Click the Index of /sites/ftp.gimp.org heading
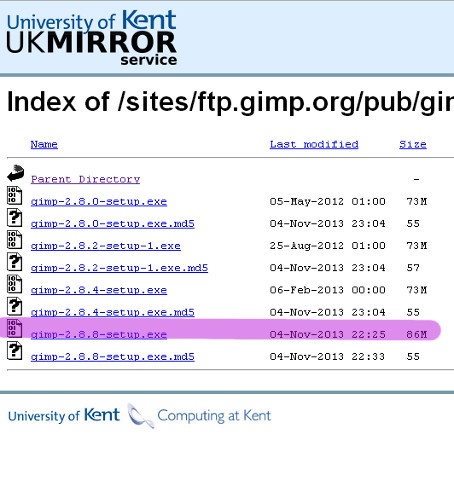454x504 pixels. (230, 102)
